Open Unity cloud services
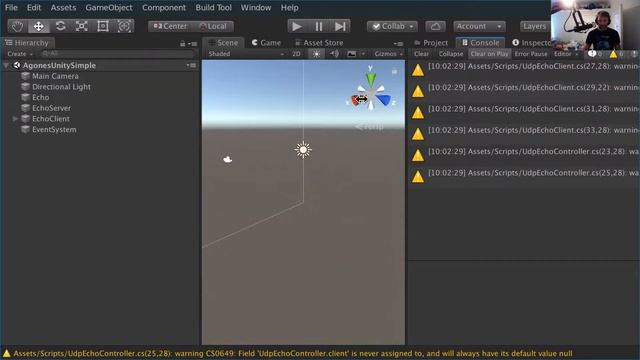The width and height of the screenshot is (640, 360). pos(436,27)
